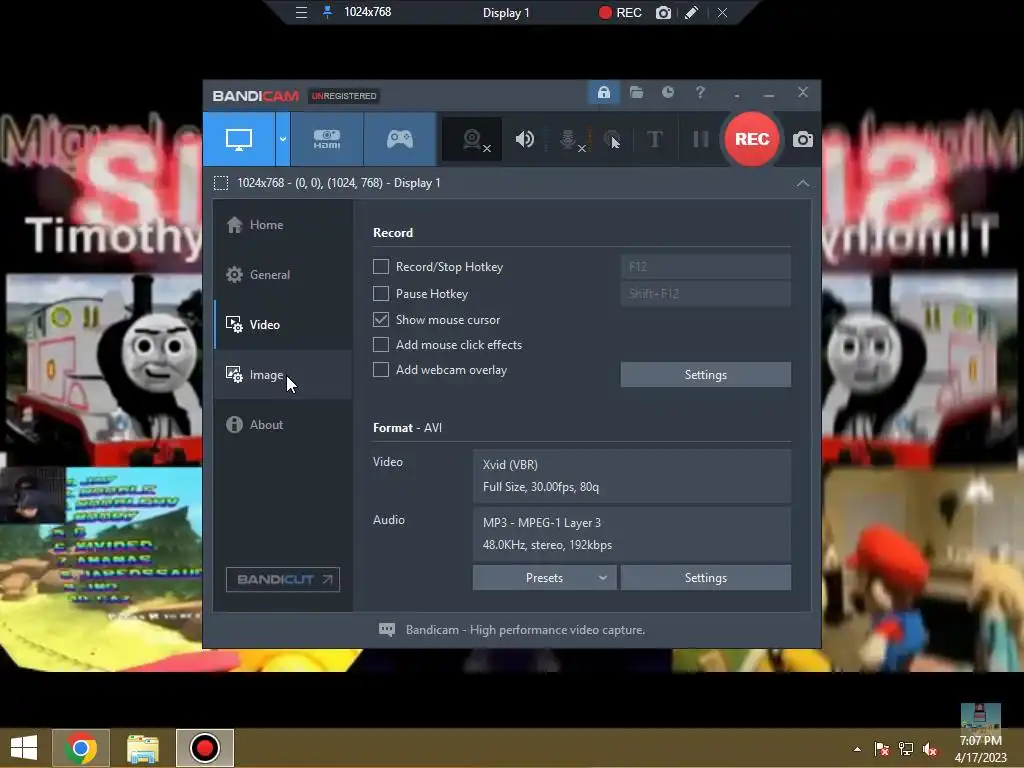Open output folder icon in title bar
1024x768 pixels.
coord(636,93)
